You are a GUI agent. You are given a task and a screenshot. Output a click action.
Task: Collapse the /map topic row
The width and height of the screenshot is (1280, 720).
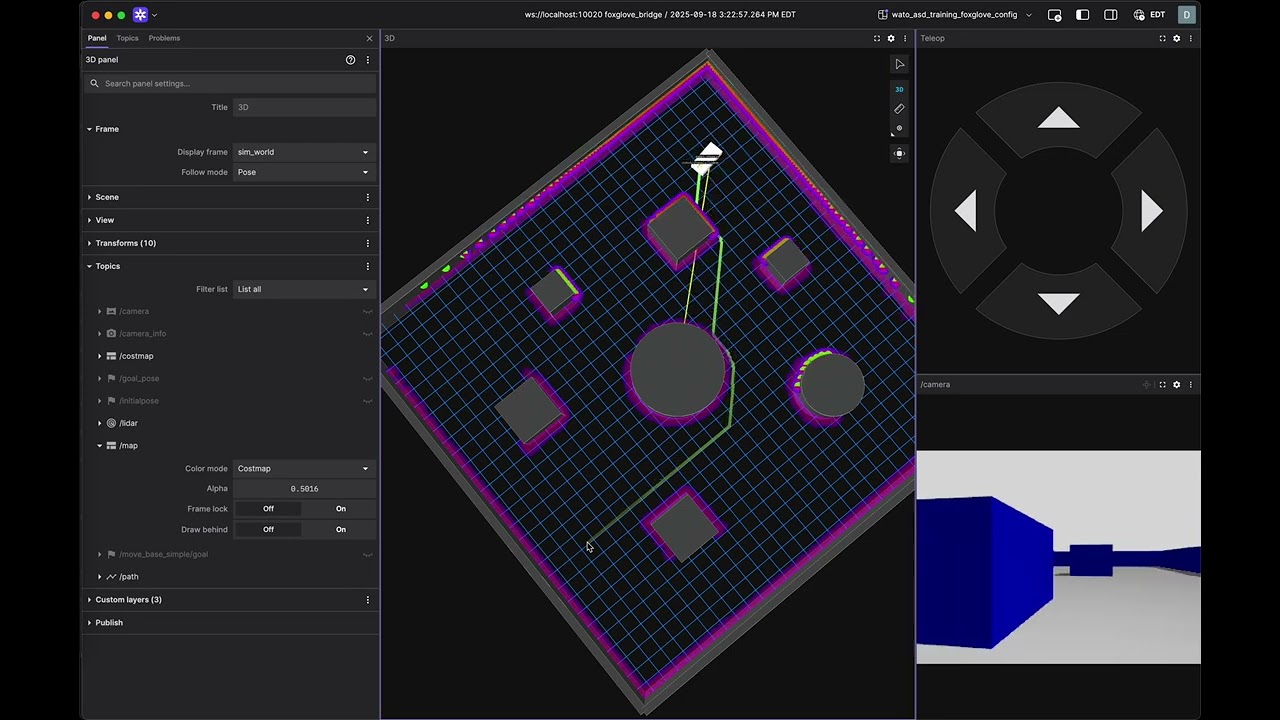pos(100,446)
